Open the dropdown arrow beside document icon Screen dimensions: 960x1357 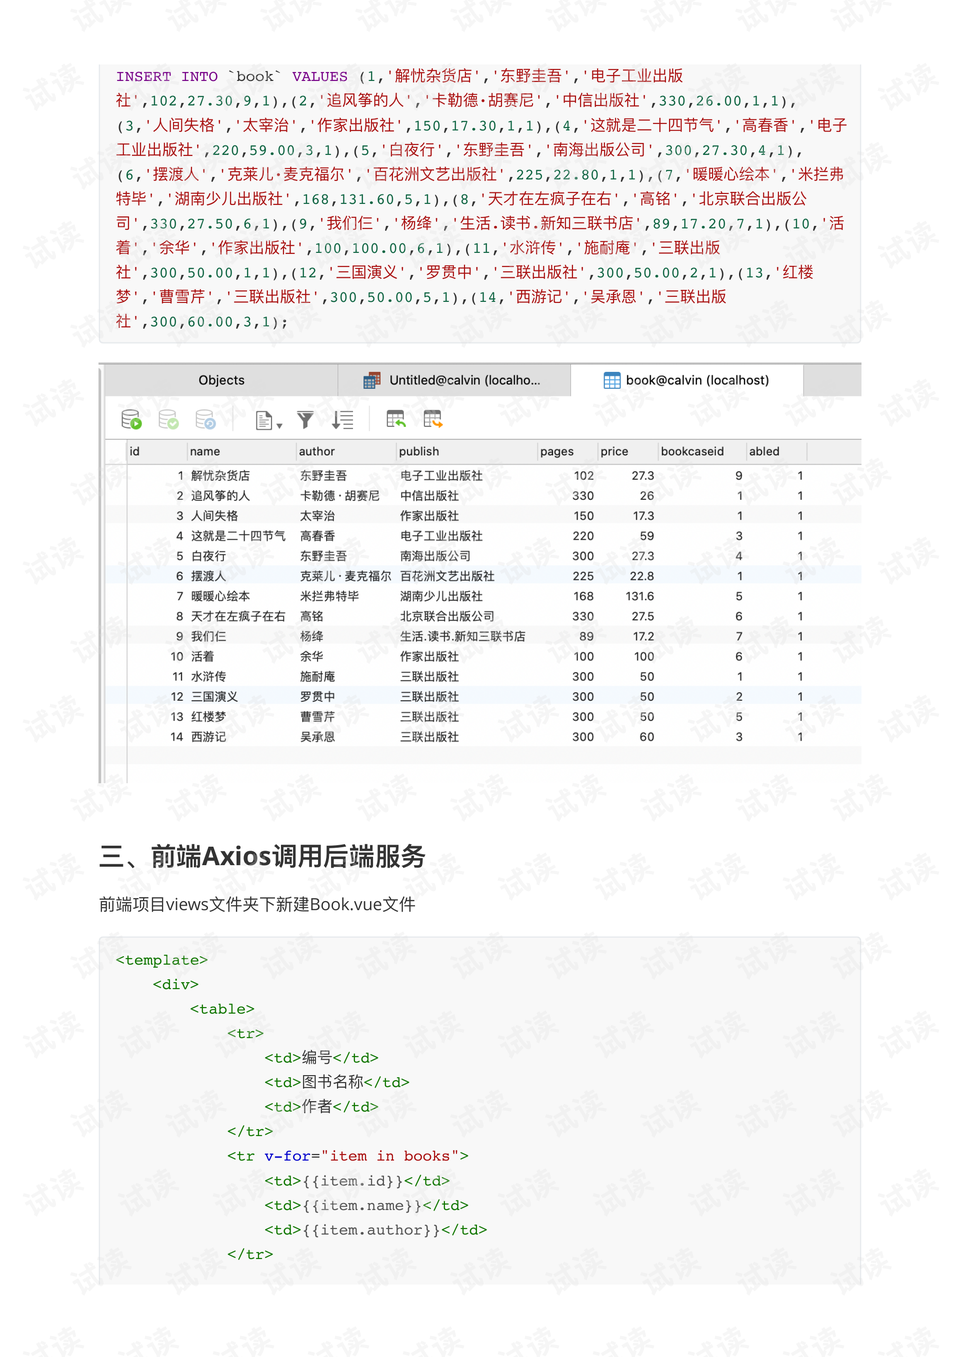click(280, 426)
